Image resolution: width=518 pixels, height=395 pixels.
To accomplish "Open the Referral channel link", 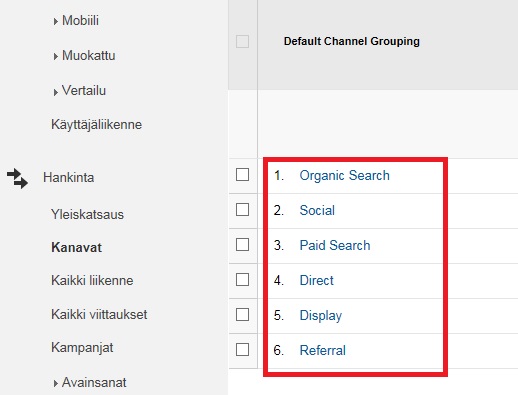I will pyautogui.click(x=322, y=350).
